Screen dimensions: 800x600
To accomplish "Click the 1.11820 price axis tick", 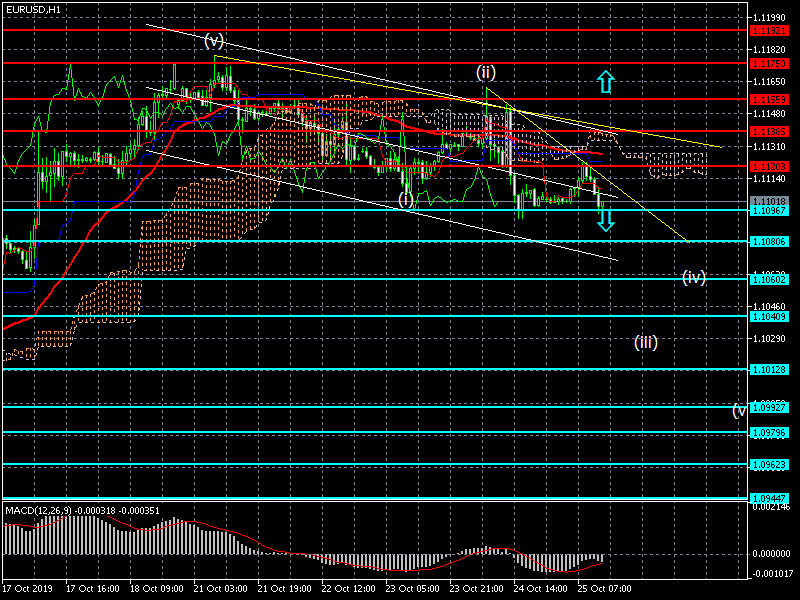I will tap(769, 49).
